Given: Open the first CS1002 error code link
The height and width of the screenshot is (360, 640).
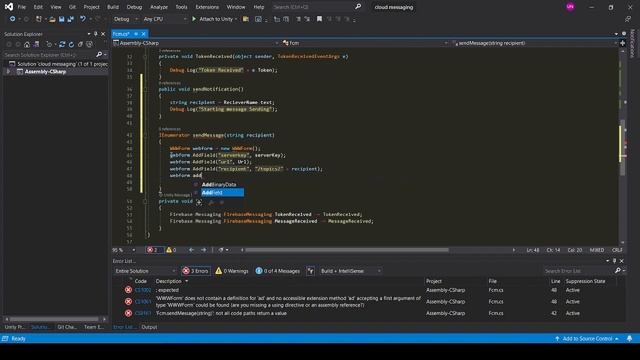Looking at the screenshot, I should pos(143,290).
